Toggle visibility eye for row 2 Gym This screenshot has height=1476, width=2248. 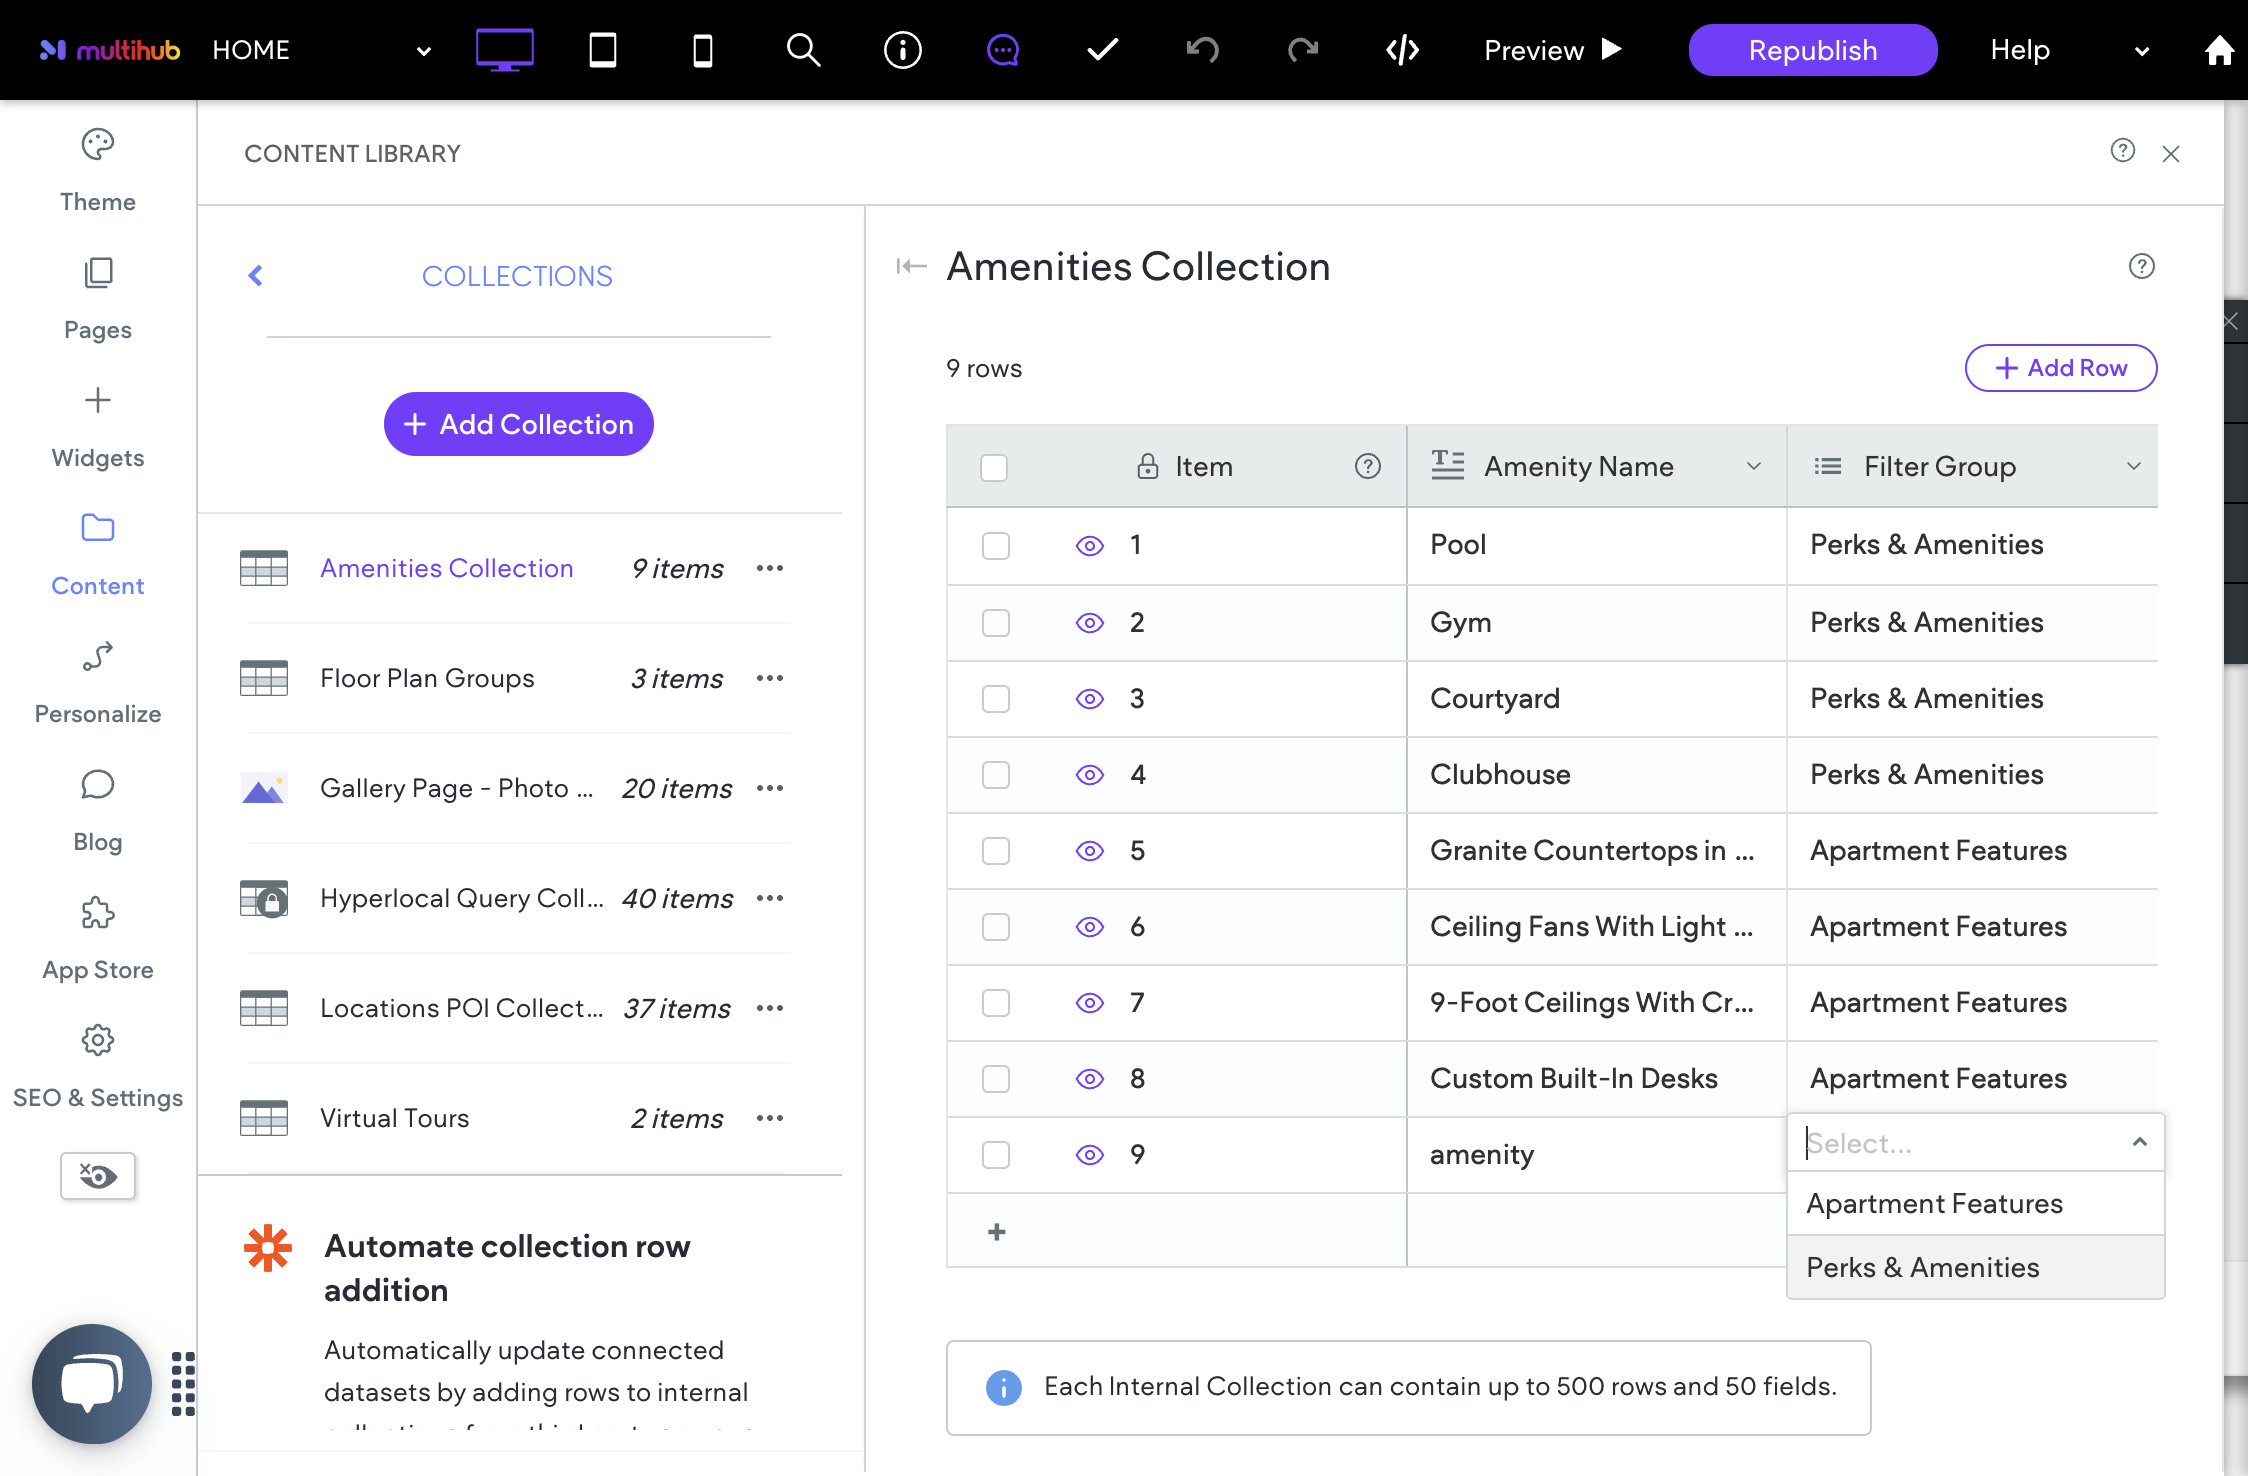coord(1090,623)
